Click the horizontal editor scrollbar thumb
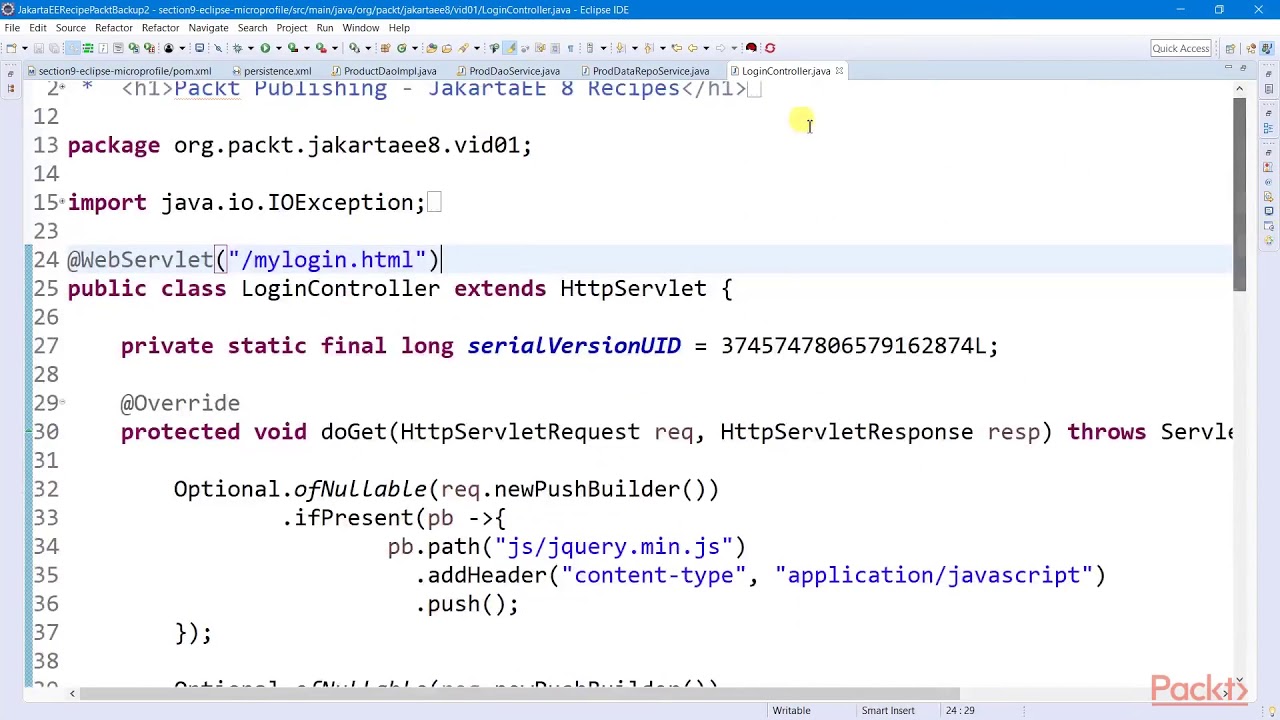Viewport: 1280px width, 720px height. coord(520,693)
